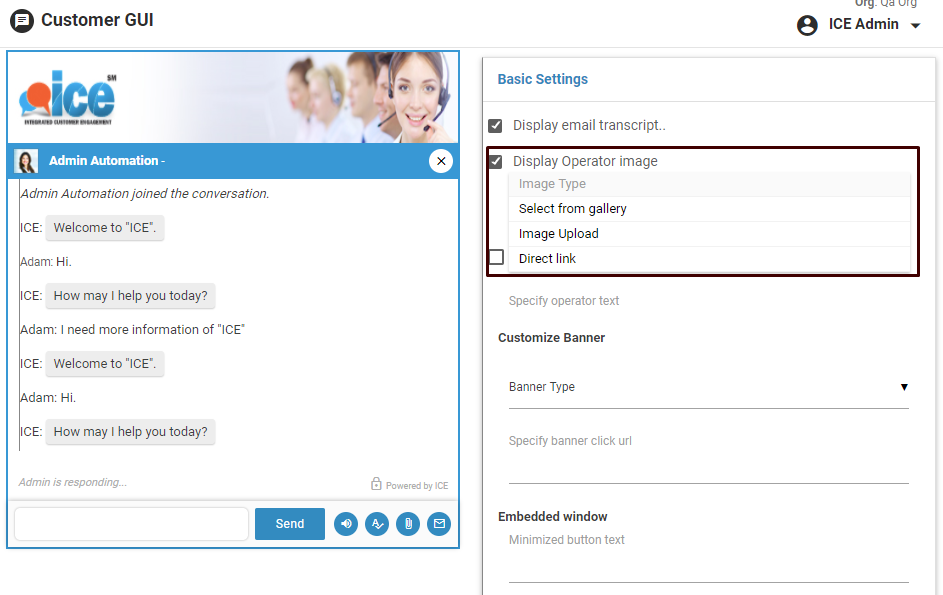Viewport: 943px width, 595px height.
Task: Click the operator avatar in chat header
Action: [x=27, y=161]
